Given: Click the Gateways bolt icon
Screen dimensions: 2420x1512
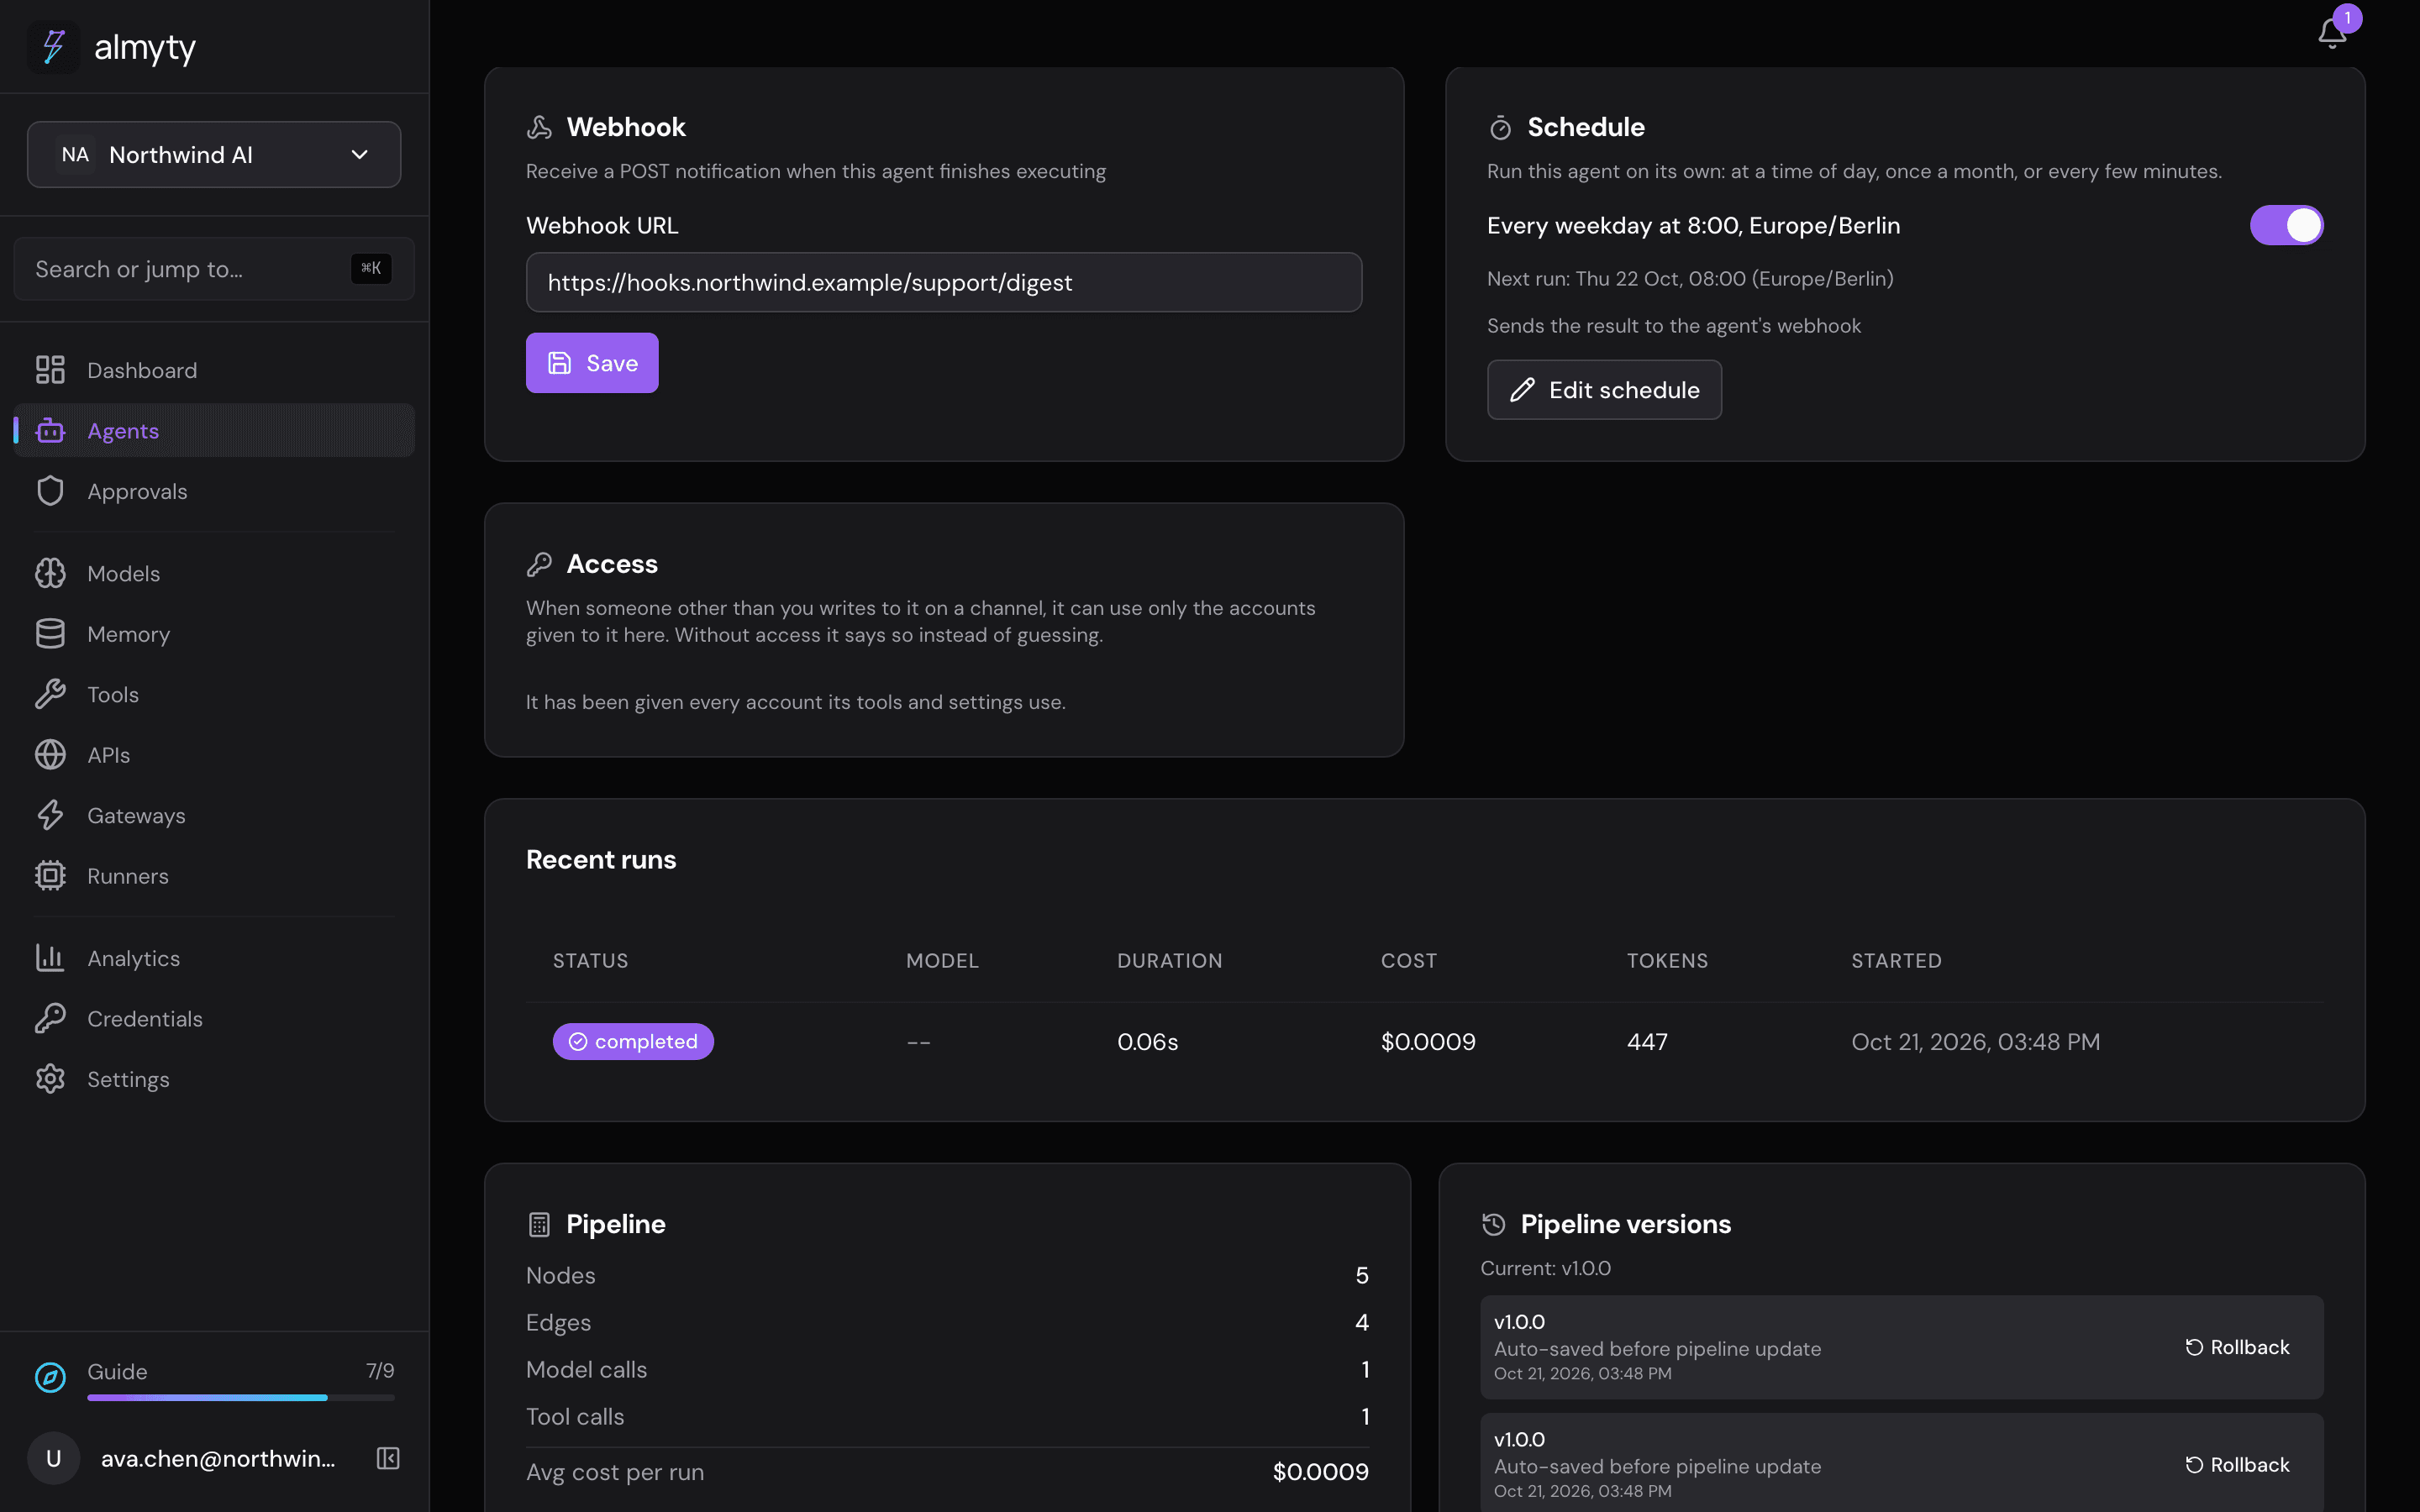Looking at the screenshot, I should (50, 815).
